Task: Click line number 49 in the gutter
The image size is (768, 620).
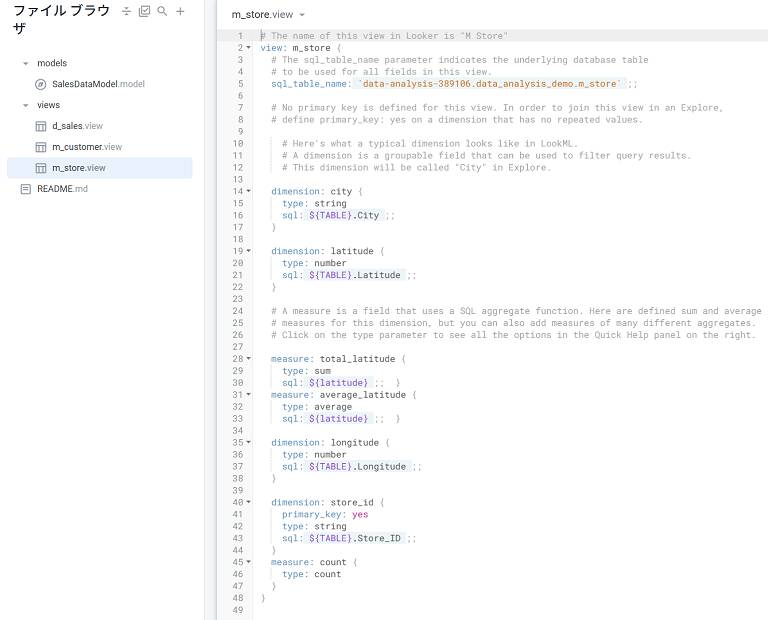Action: coord(238,610)
